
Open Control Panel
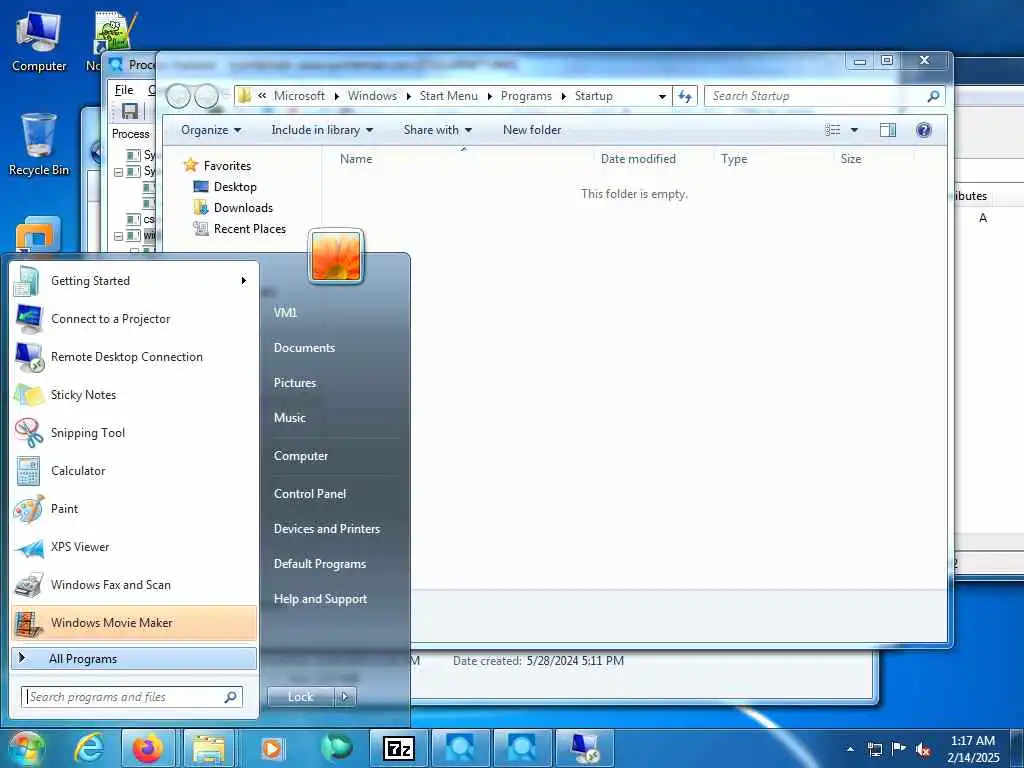(310, 494)
